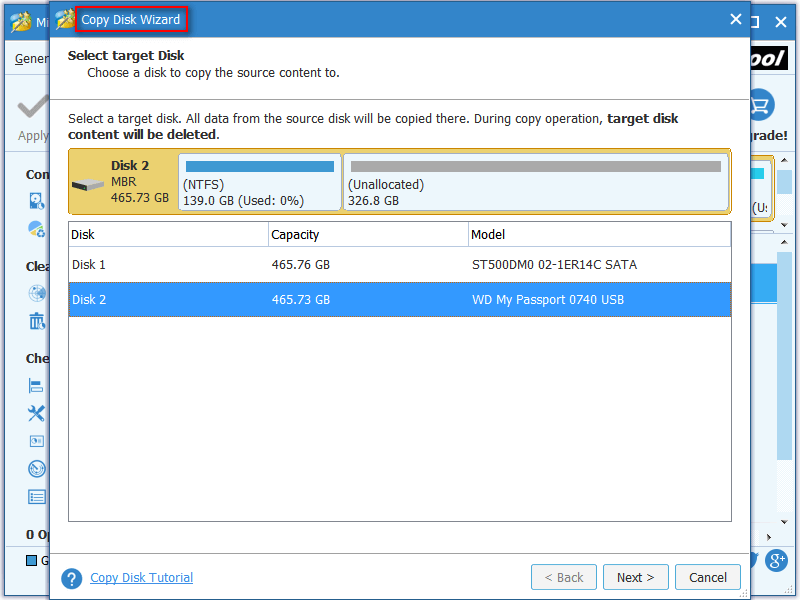Image resolution: width=800 pixels, height=600 pixels.
Task: Click the Apply checkmark in main window
Action: [33, 106]
